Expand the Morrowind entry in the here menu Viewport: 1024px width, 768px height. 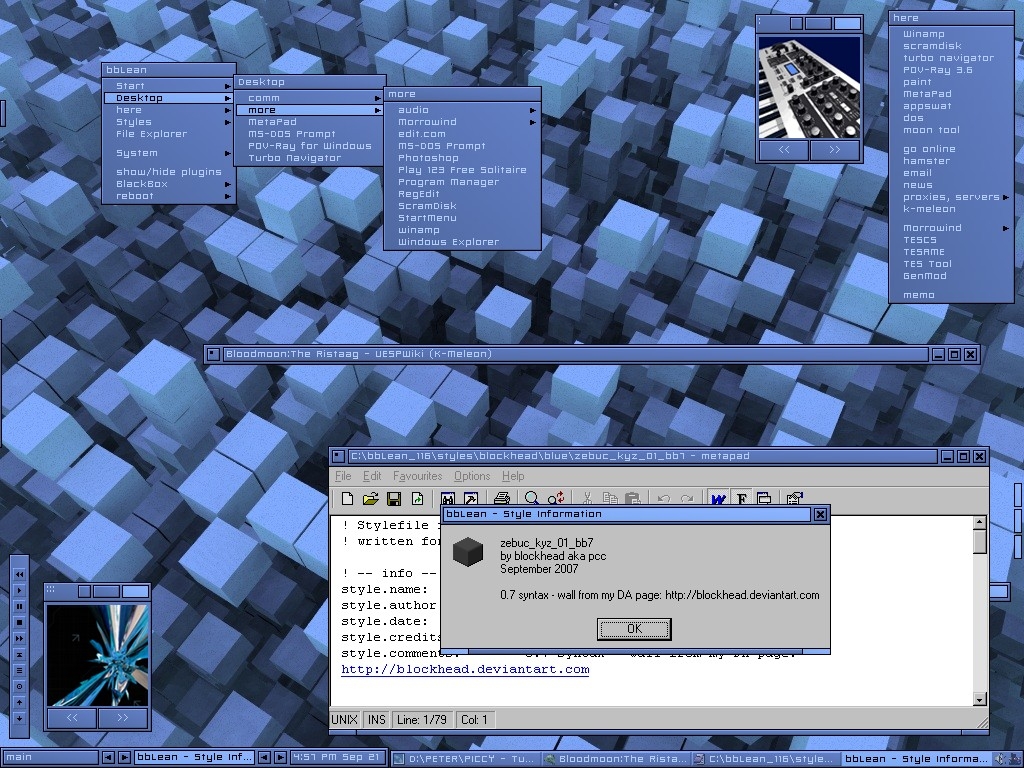pos(952,228)
